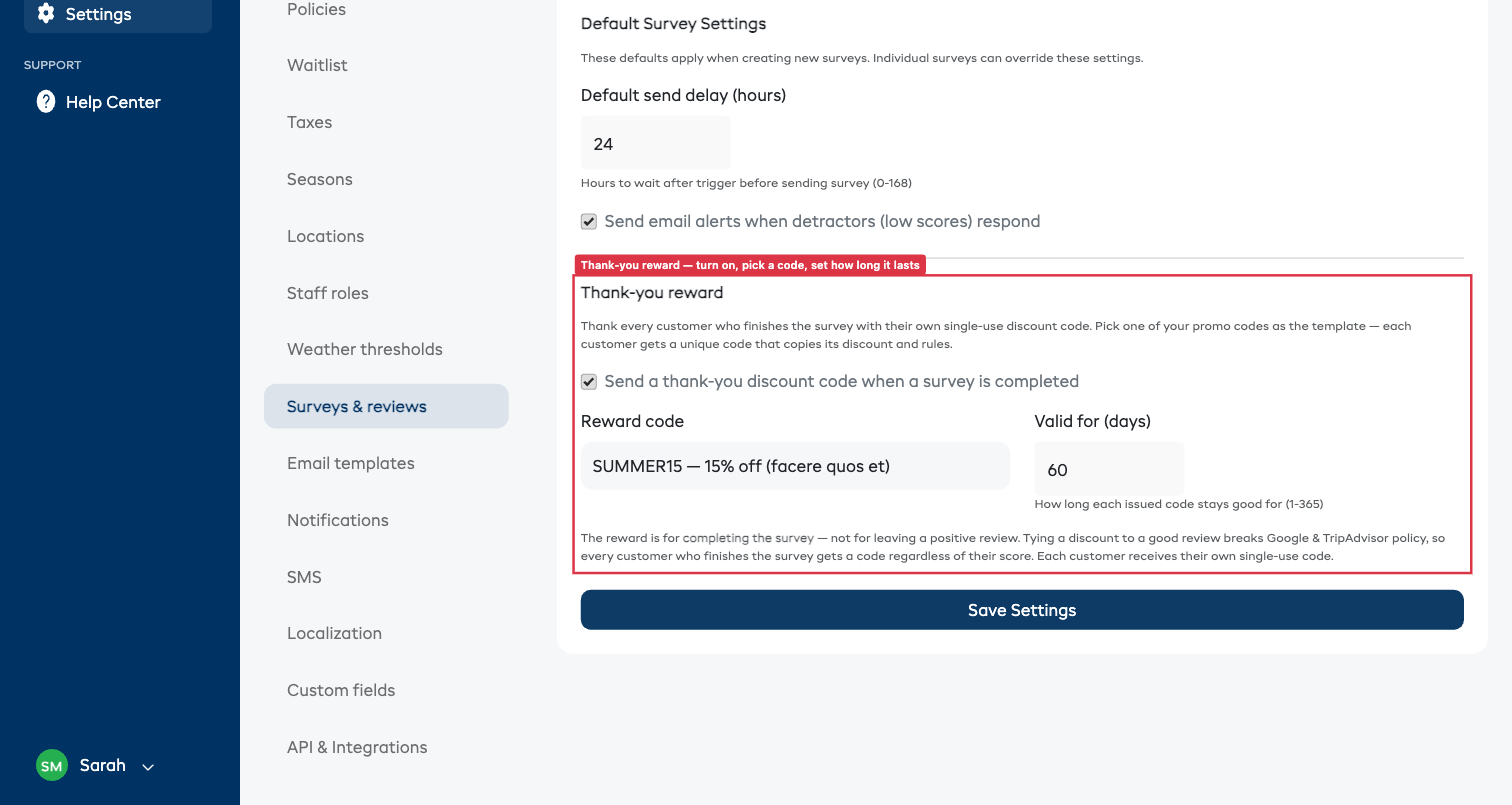Click the "Reward code" label
Screen dimensions: 1512x805
[632, 422]
